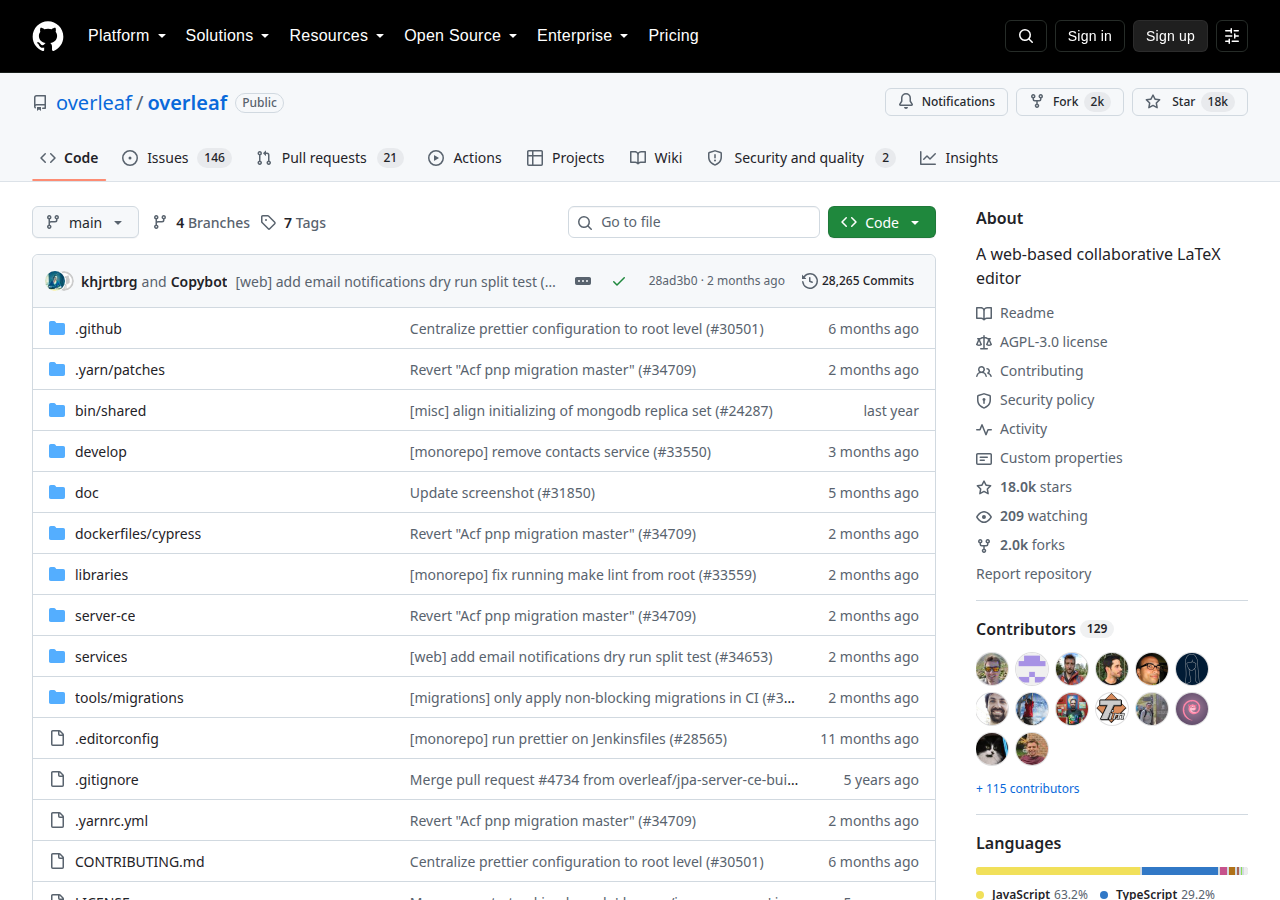
Task: Click the Sign up button
Action: click(1170, 36)
